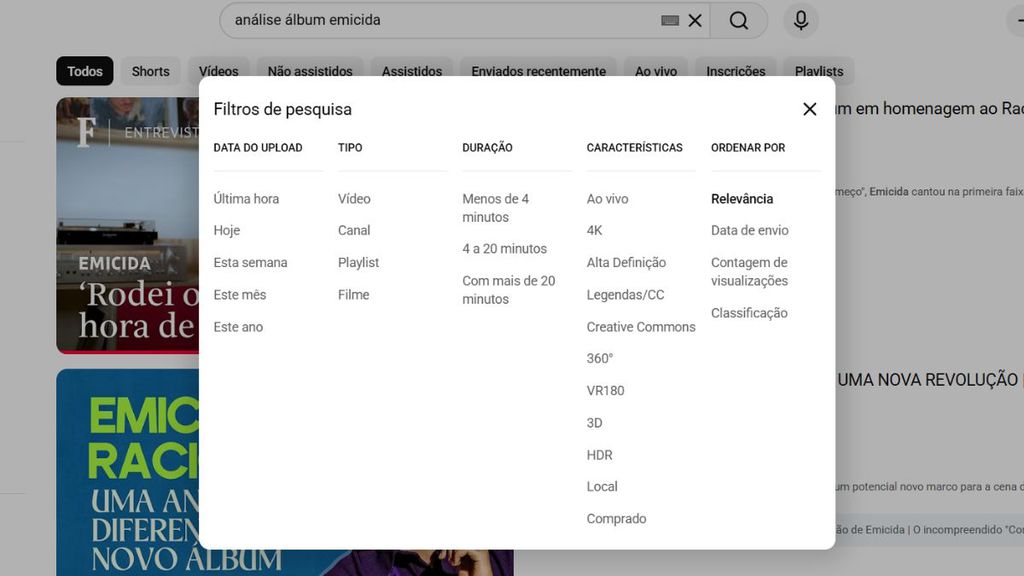Click the search magnifying glass icon

pos(739,20)
